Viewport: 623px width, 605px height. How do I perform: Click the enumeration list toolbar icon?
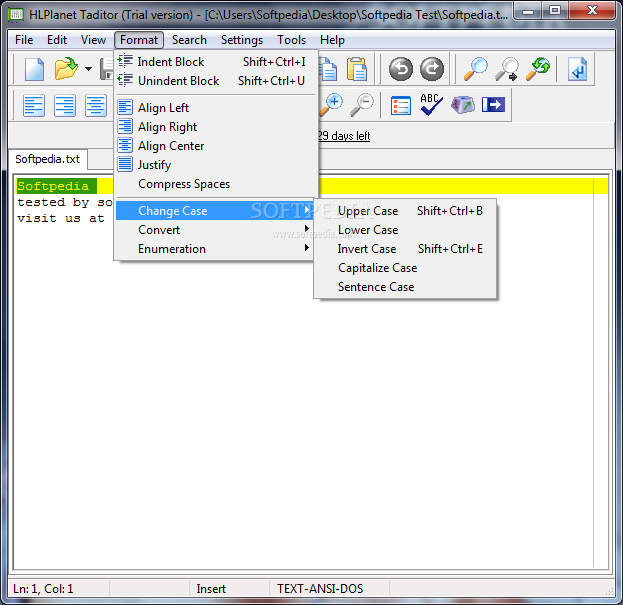pyautogui.click(x=400, y=106)
